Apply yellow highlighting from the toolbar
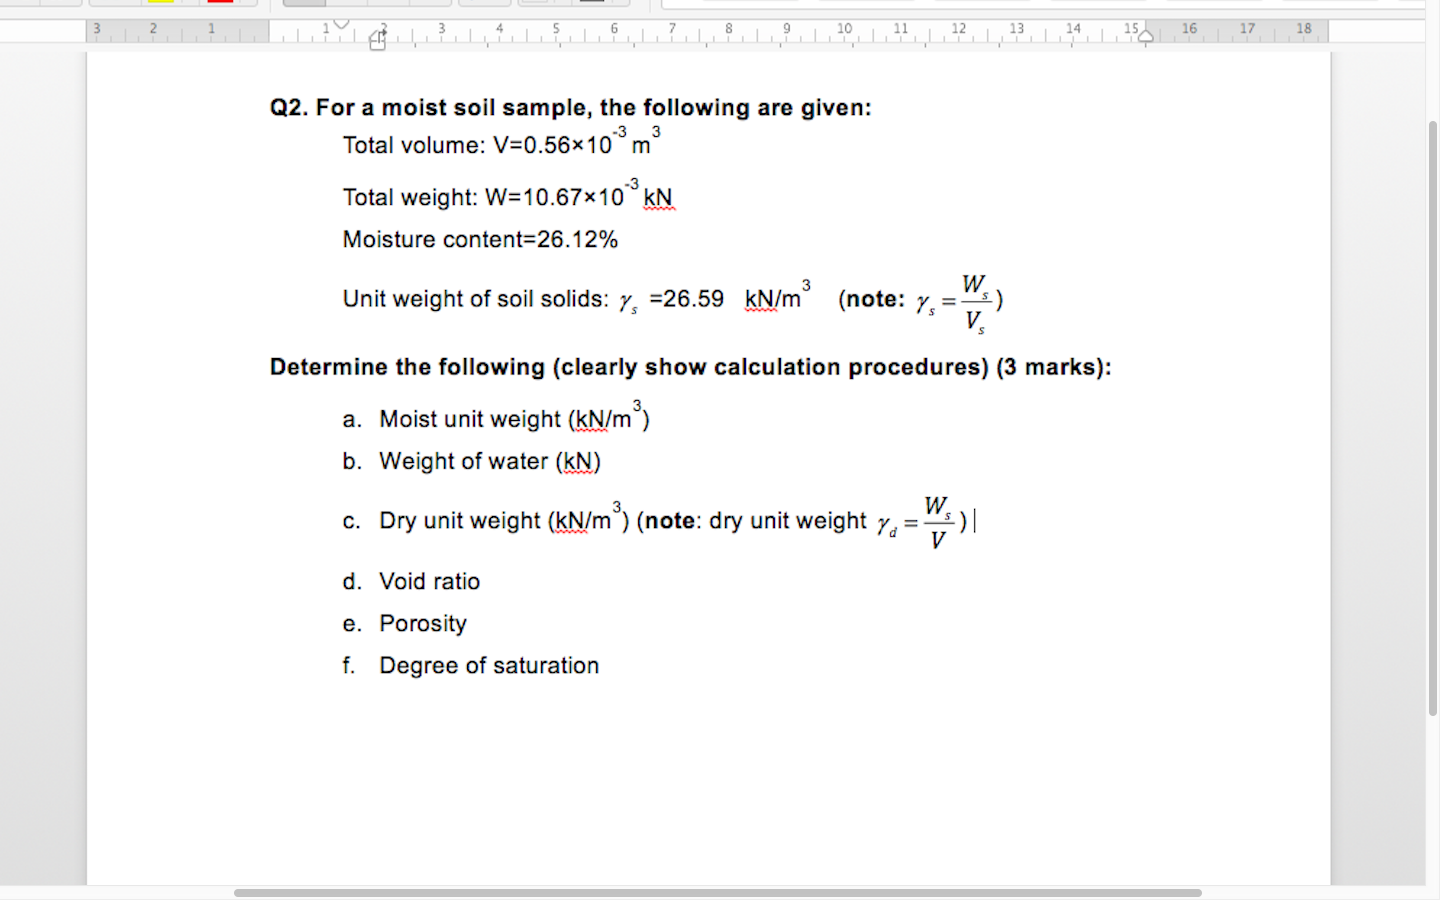 point(161,3)
